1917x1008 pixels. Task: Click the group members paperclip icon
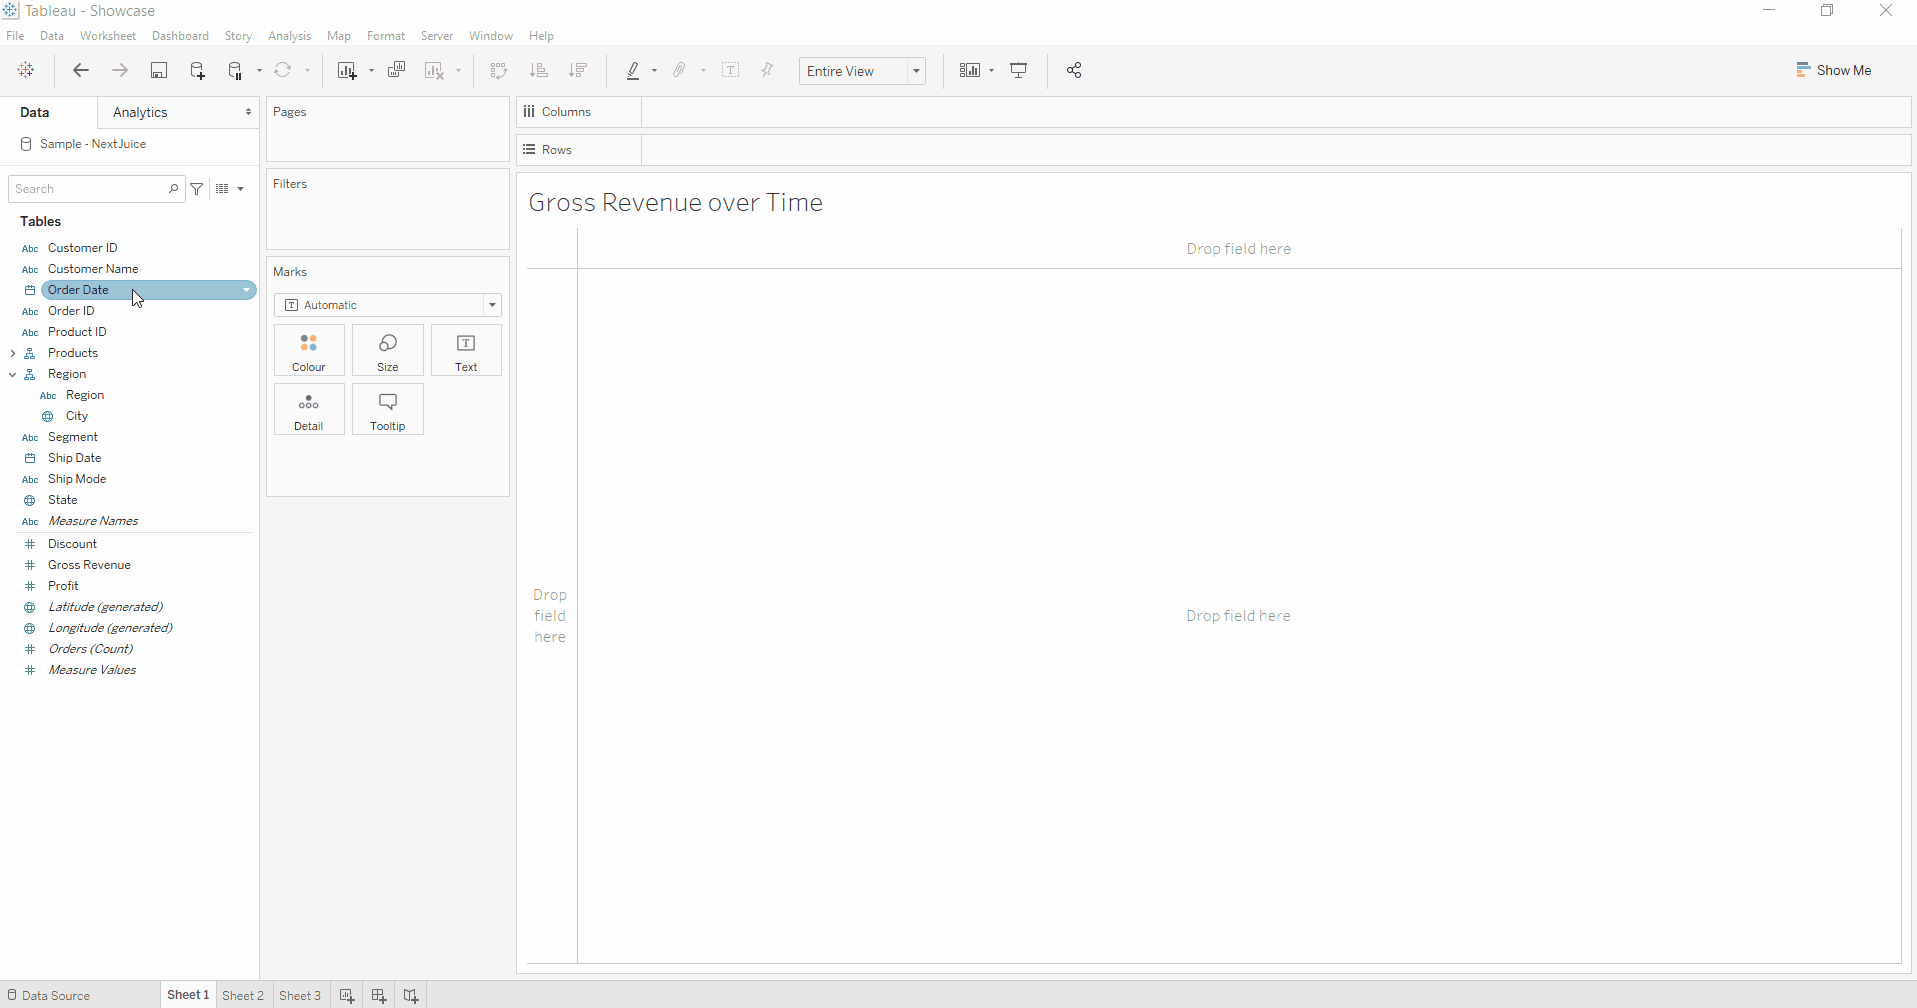pos(679,70)
